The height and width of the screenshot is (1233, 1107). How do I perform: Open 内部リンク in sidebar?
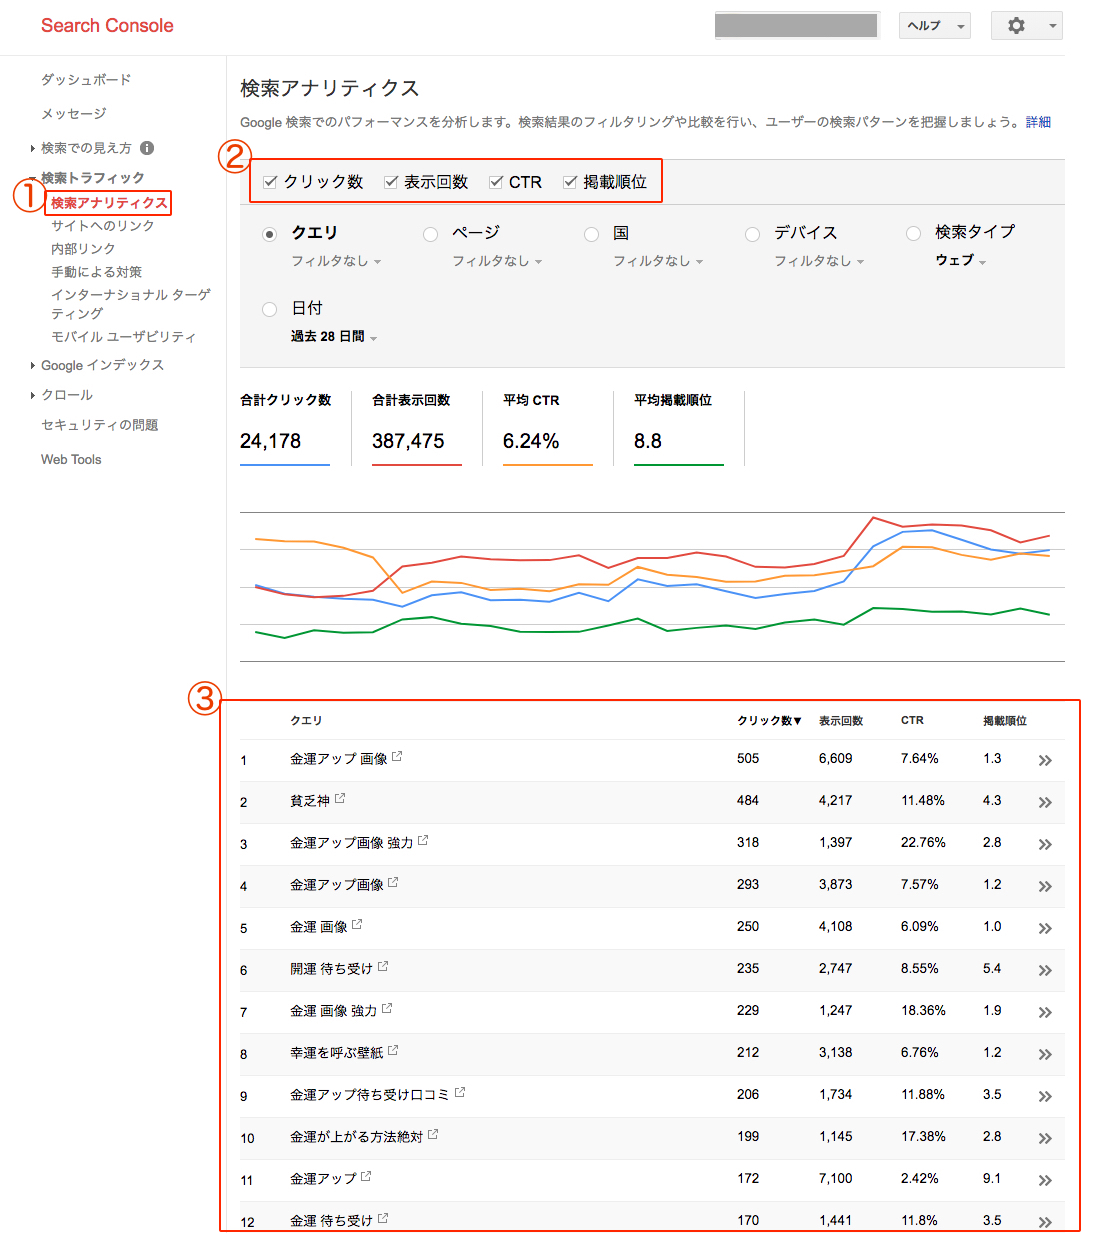point(83,249)
